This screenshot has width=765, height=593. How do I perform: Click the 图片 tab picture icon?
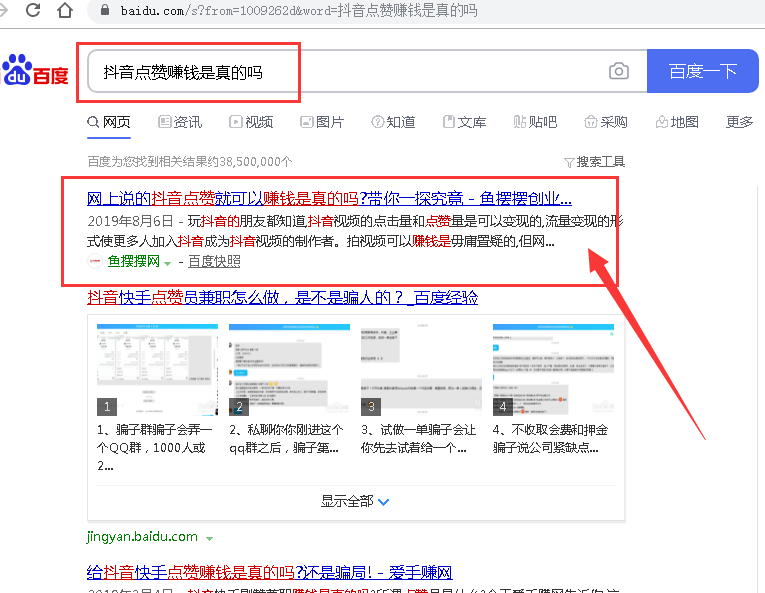[x=306, y=122]
